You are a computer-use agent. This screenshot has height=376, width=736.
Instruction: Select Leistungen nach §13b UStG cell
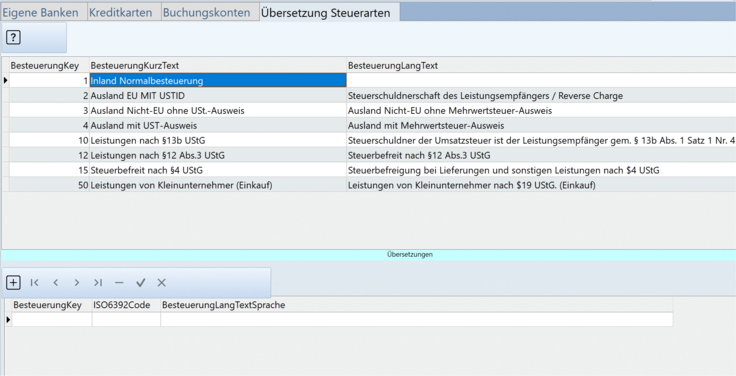217,140
